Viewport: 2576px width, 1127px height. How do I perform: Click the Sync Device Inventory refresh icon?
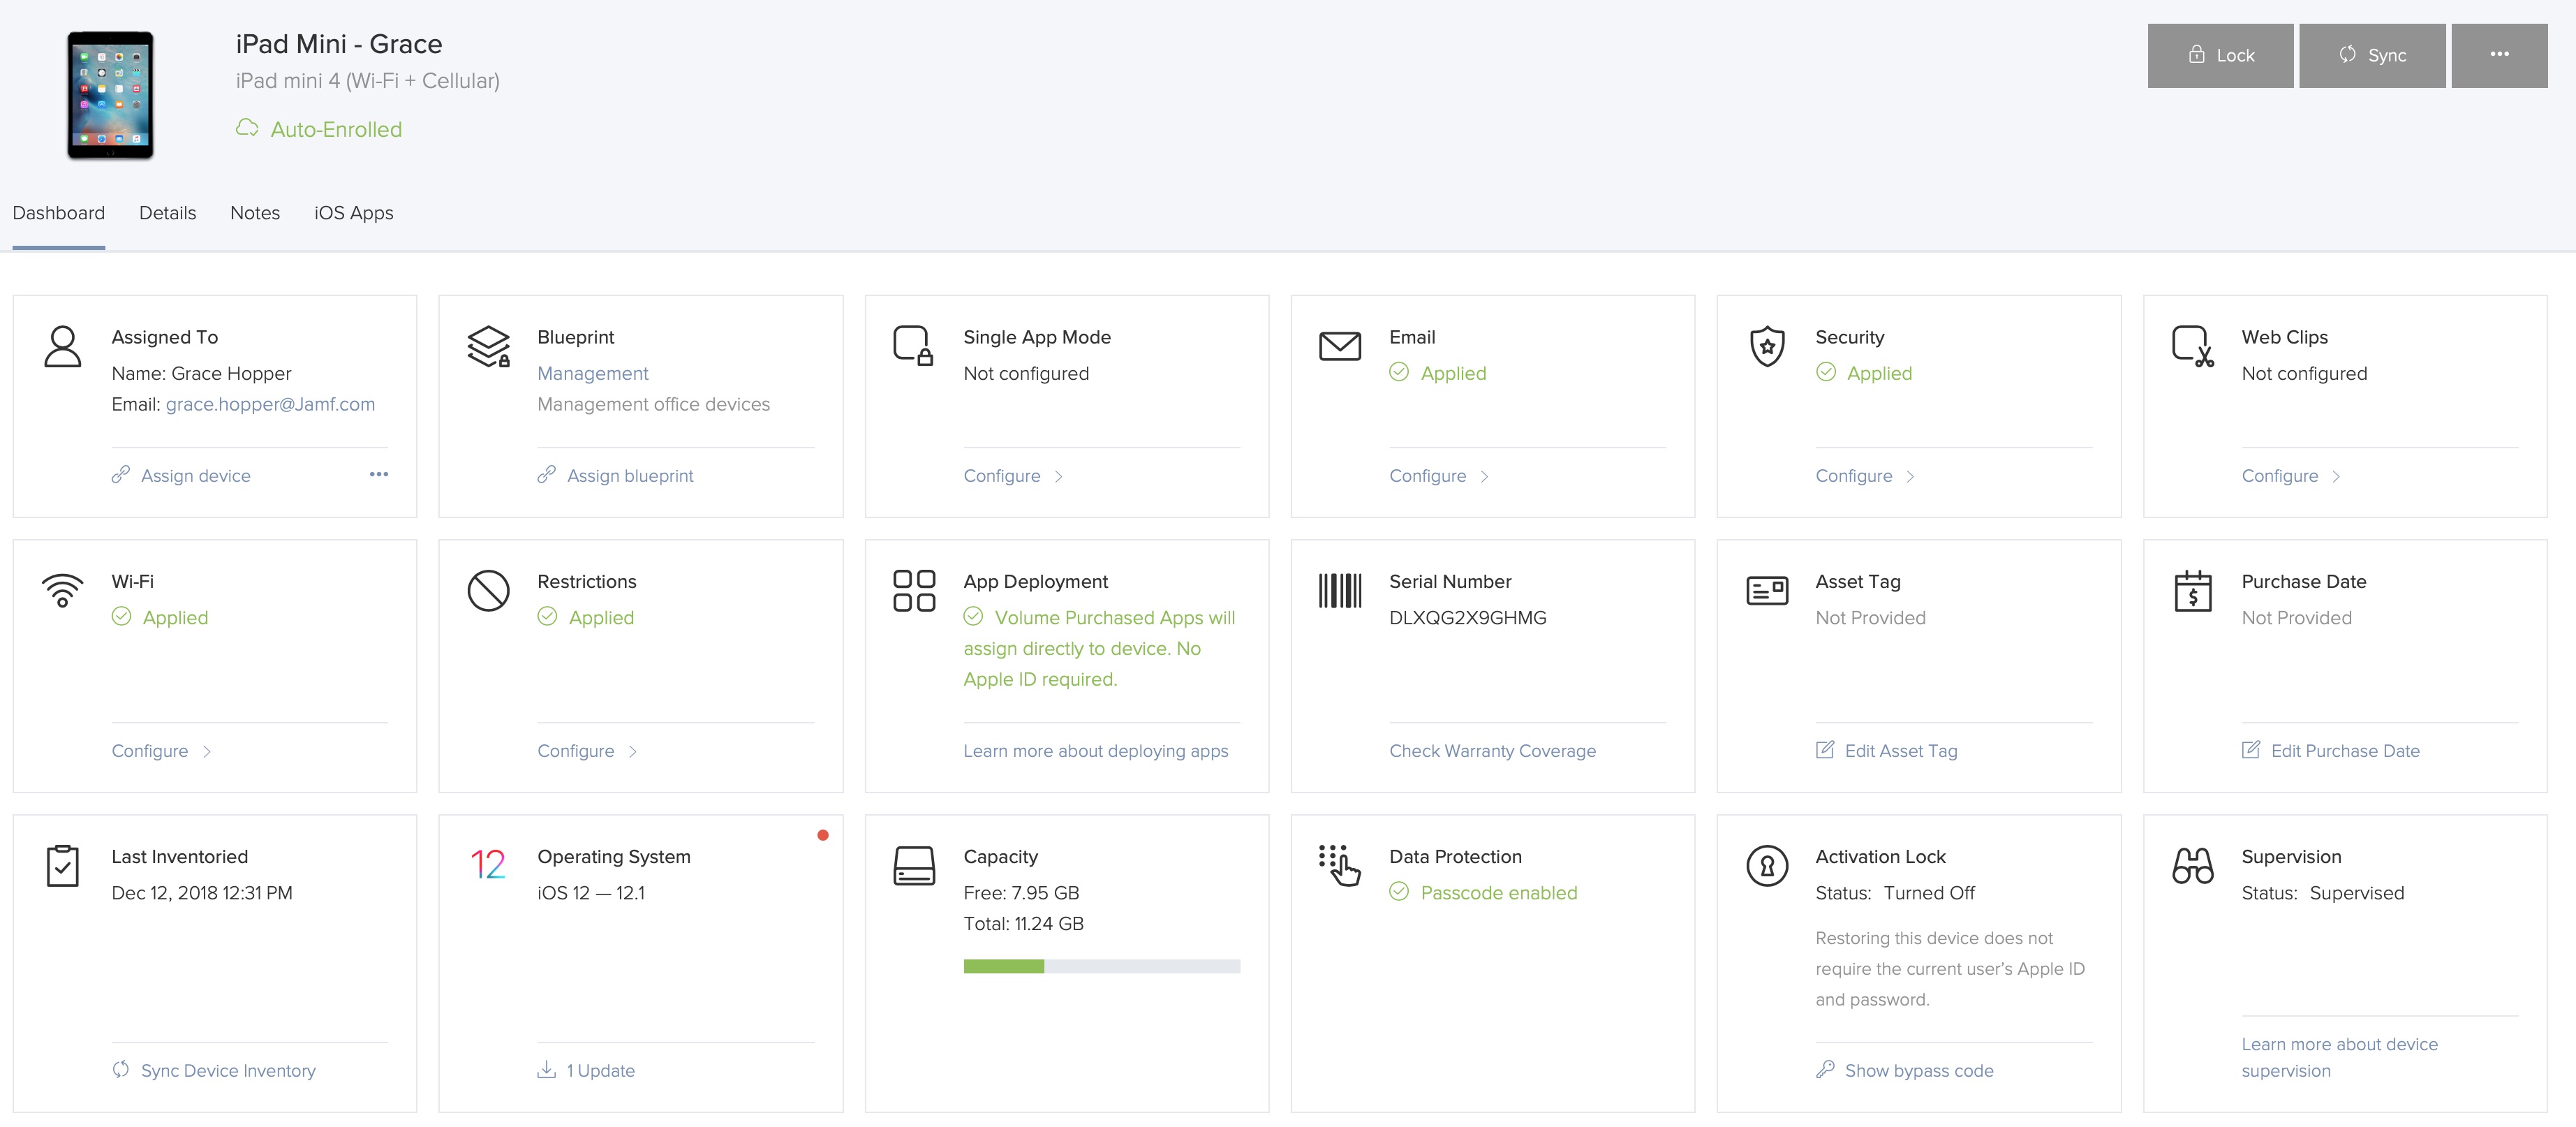pos(120,1070)
